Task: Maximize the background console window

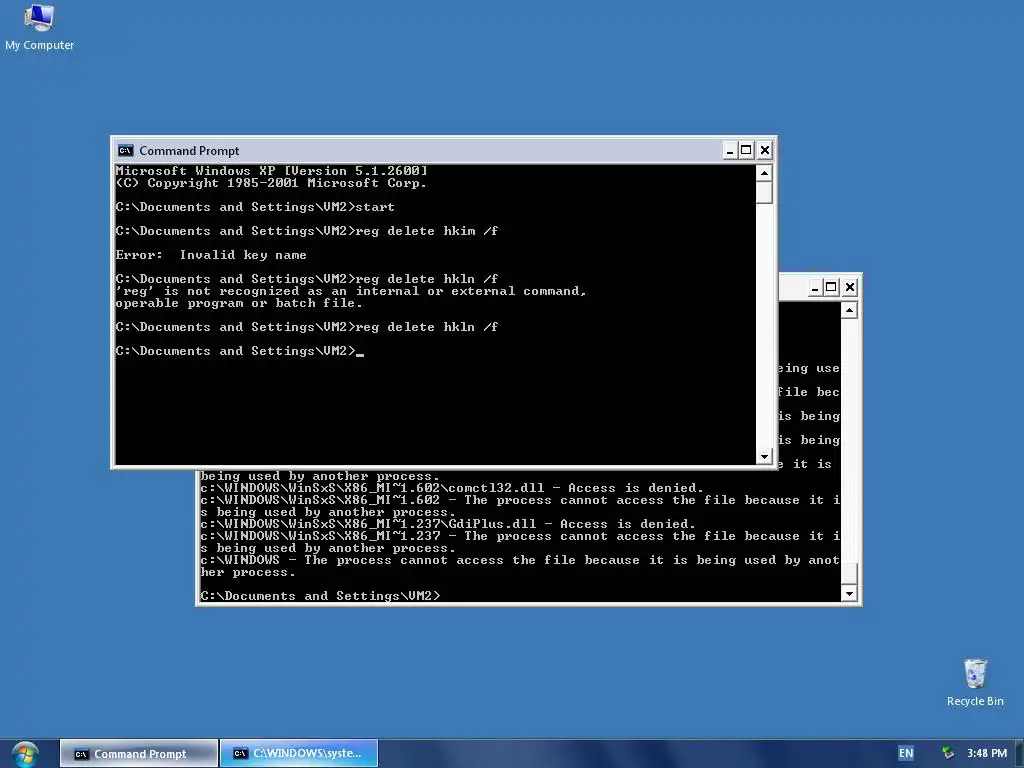Action: click(x=831, y=287)
